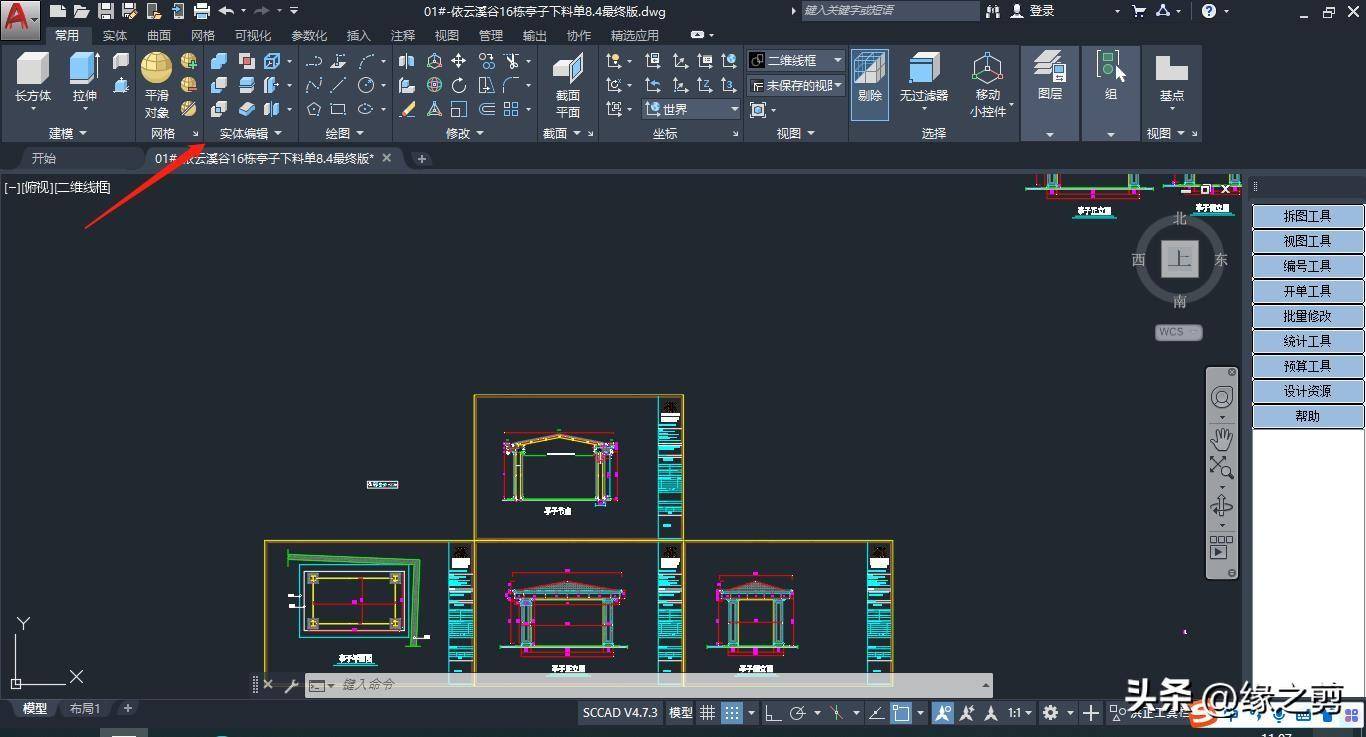
Task: Click the Print/Plot icon in quick access toolbar
Action: click(x=201, y=11)
